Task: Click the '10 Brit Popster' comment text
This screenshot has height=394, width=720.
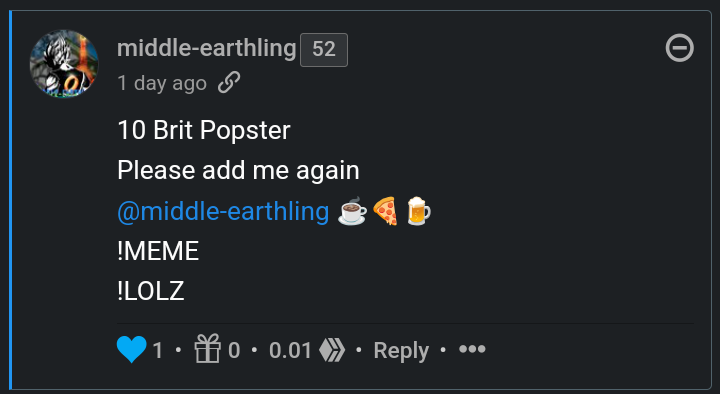Action: (204, 130)
